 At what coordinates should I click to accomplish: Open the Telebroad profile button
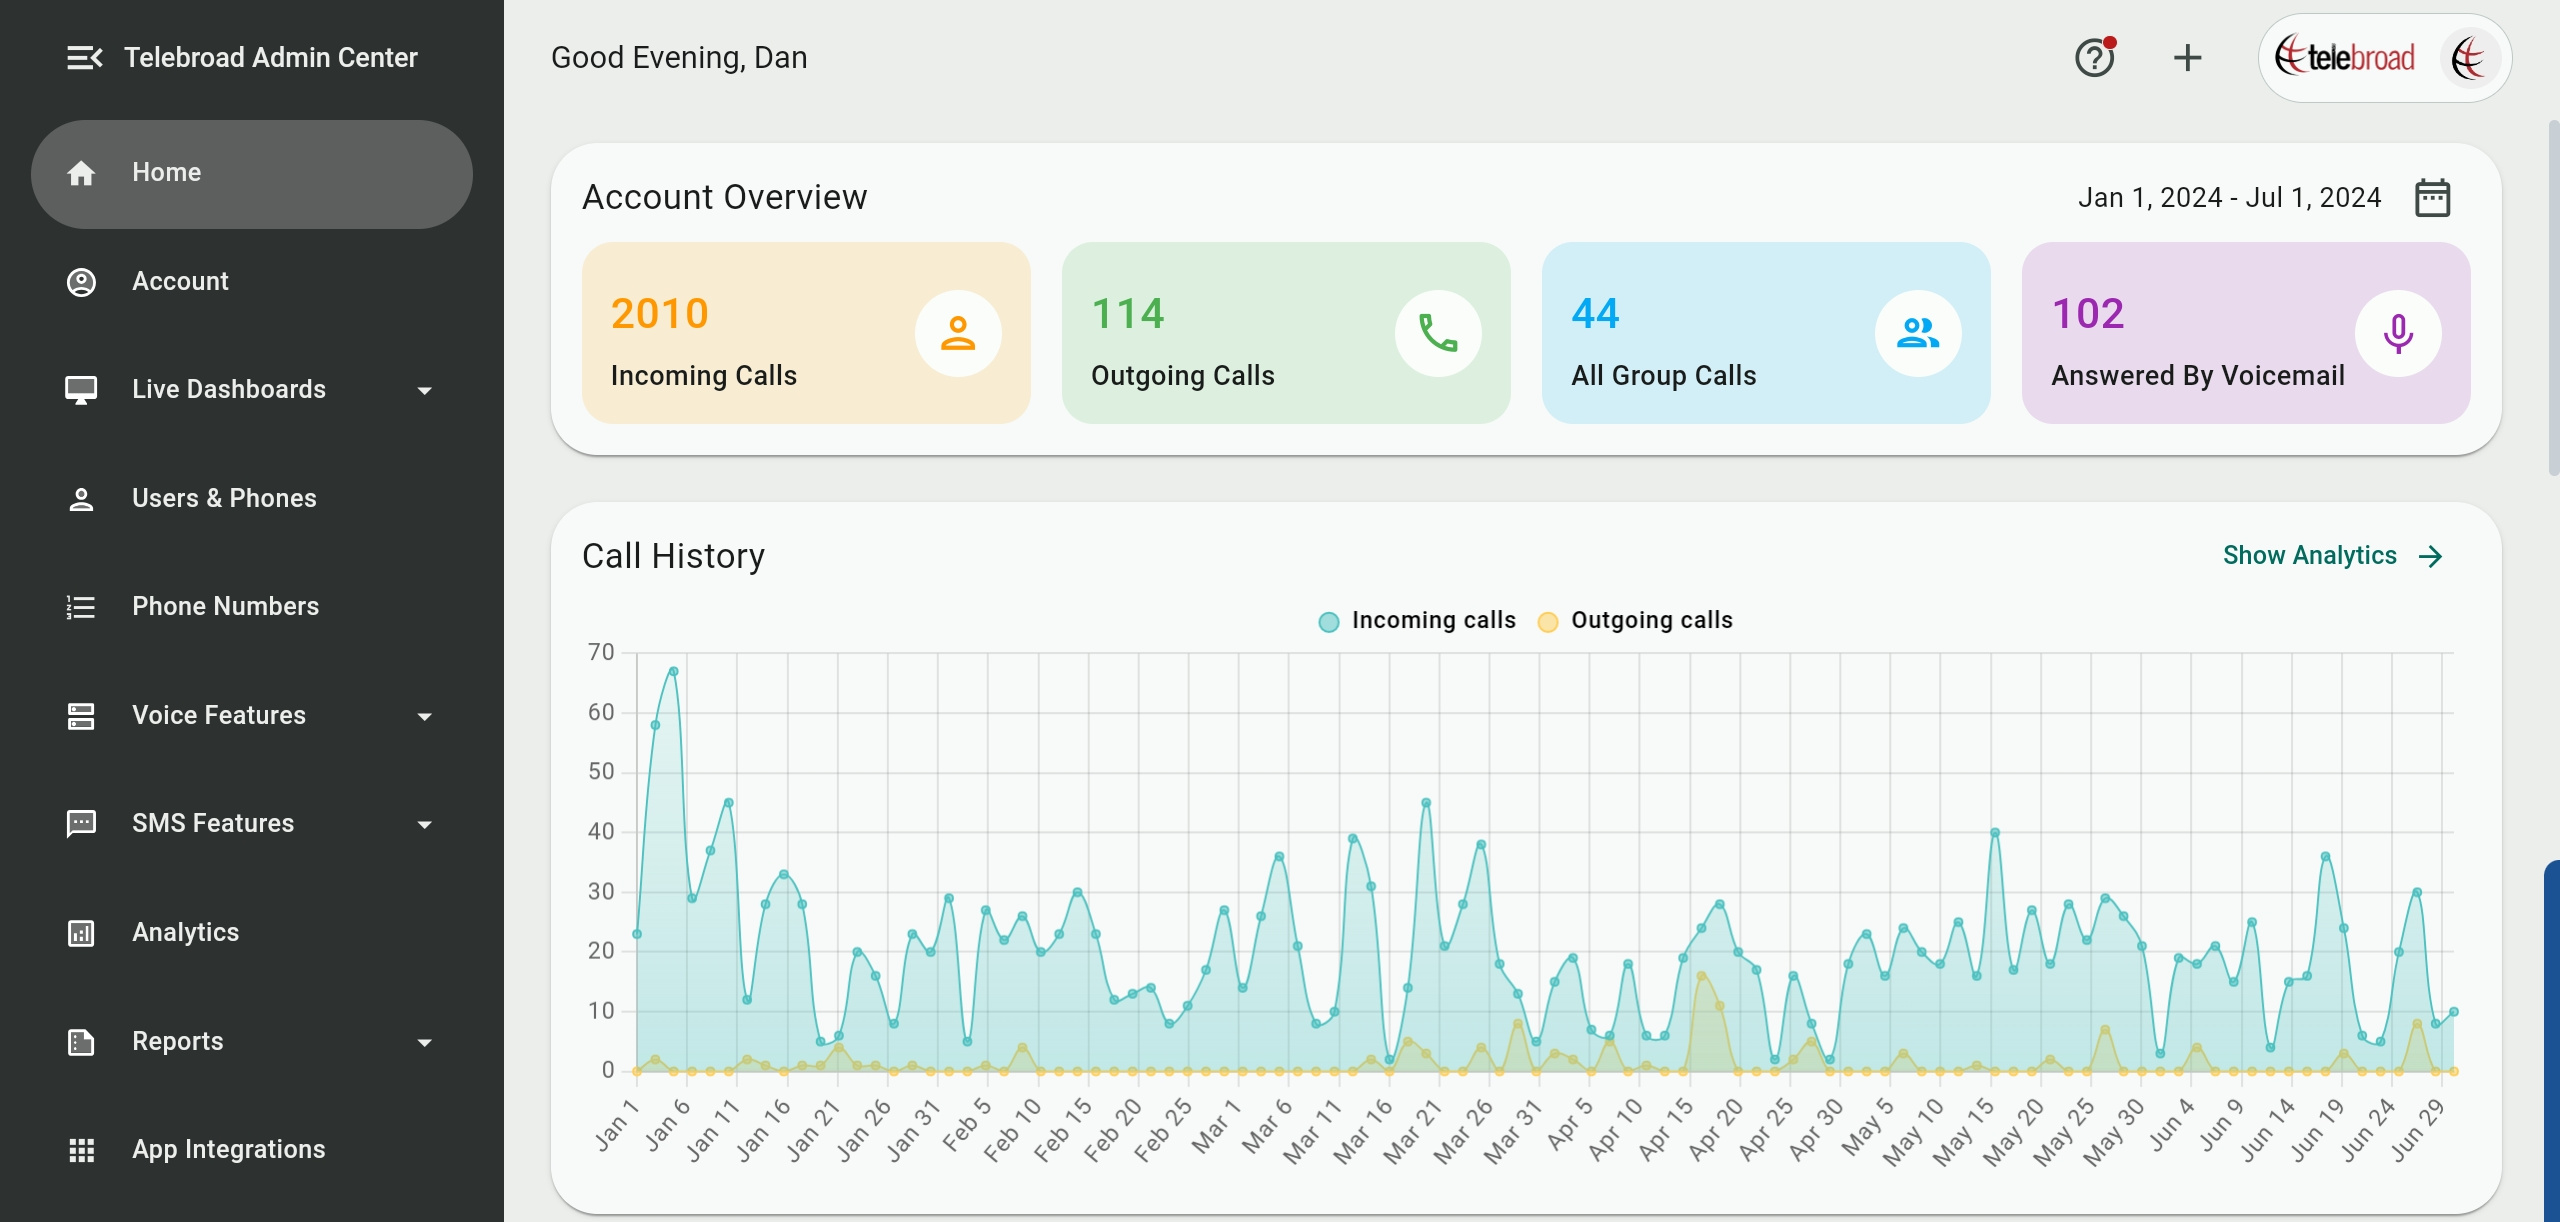2384,58
